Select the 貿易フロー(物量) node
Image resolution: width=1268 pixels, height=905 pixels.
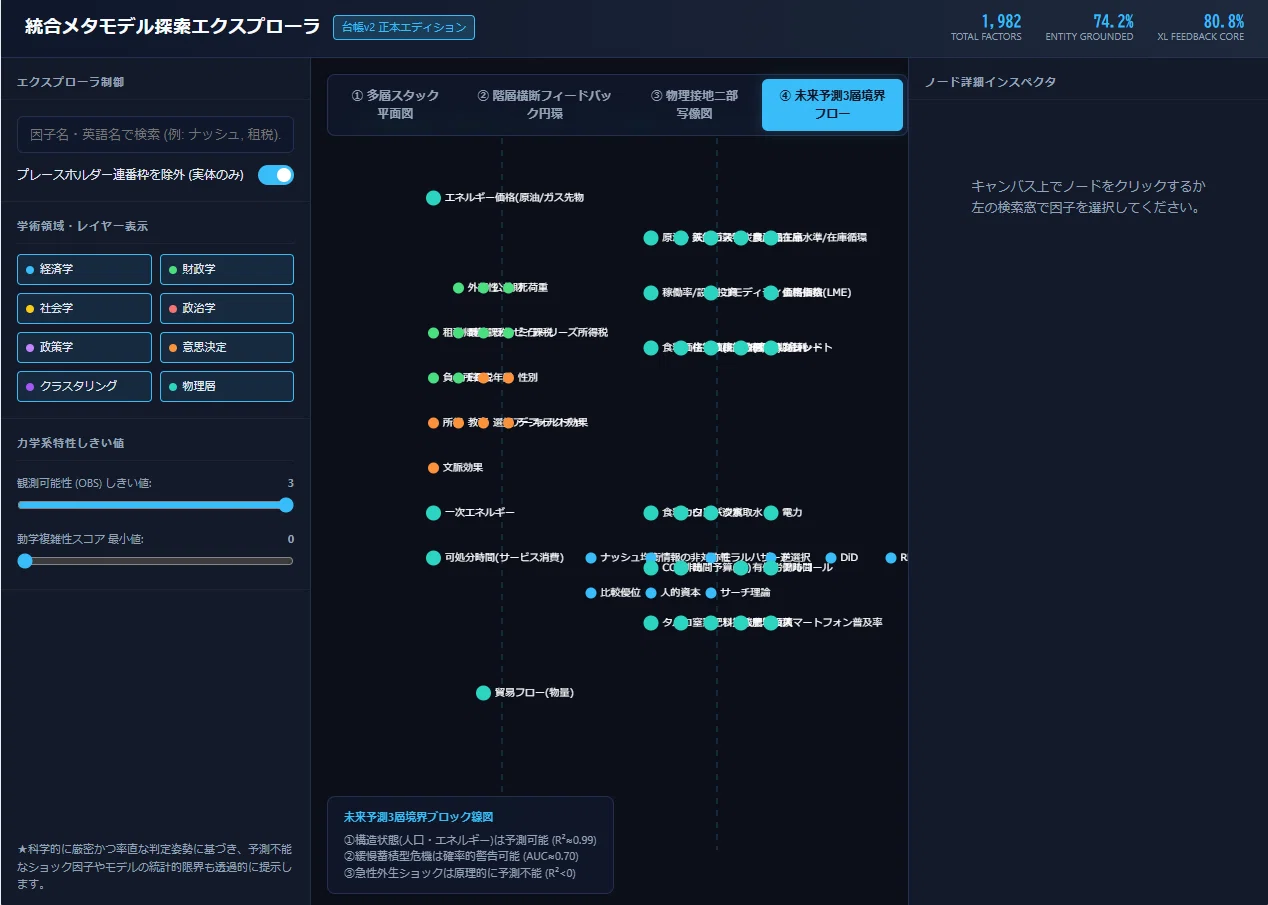click(483, 693)
